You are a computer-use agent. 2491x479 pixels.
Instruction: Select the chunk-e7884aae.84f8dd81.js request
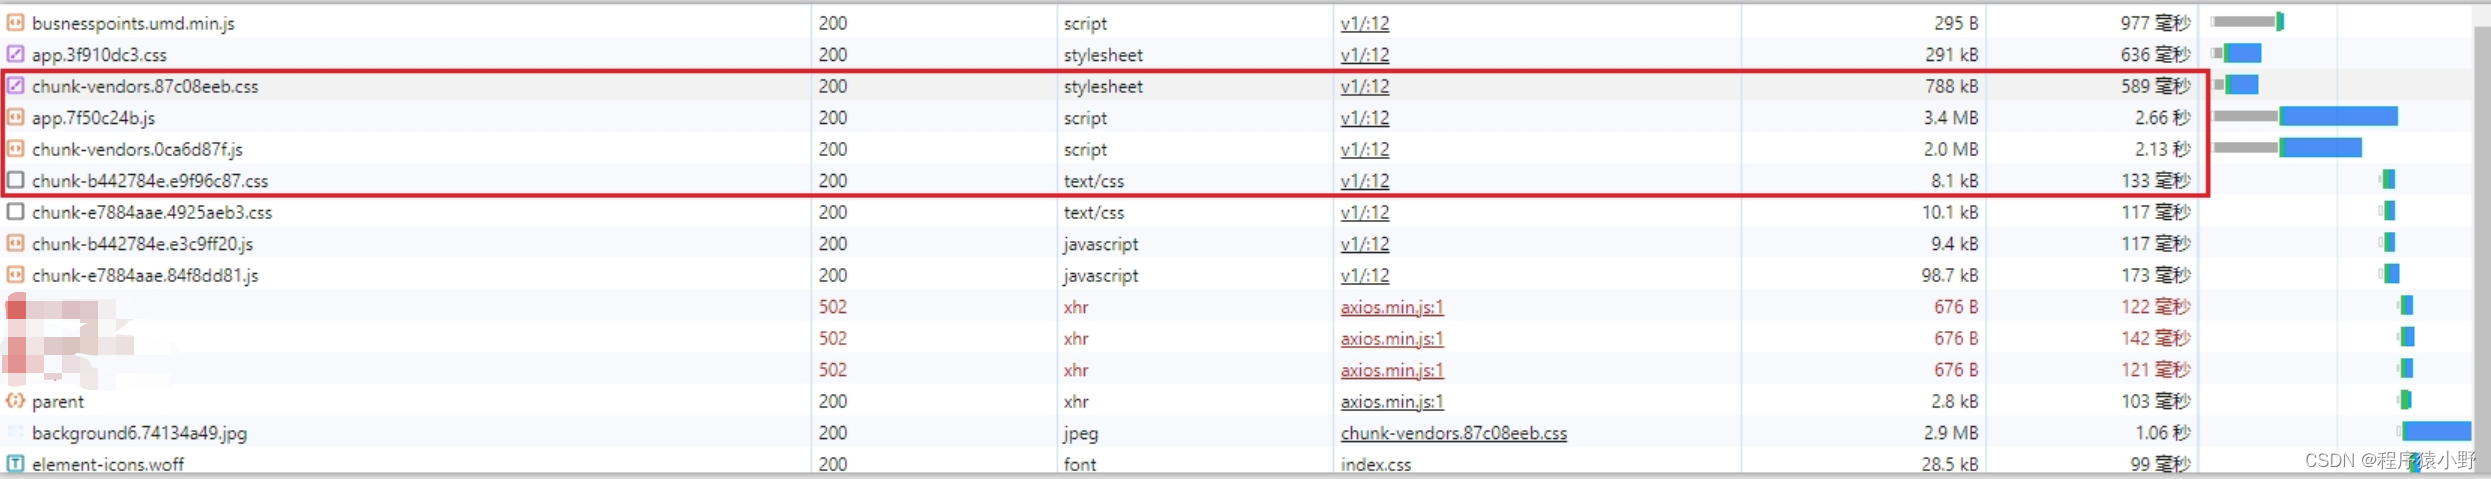pyautogui.click(x=145, y=275)
